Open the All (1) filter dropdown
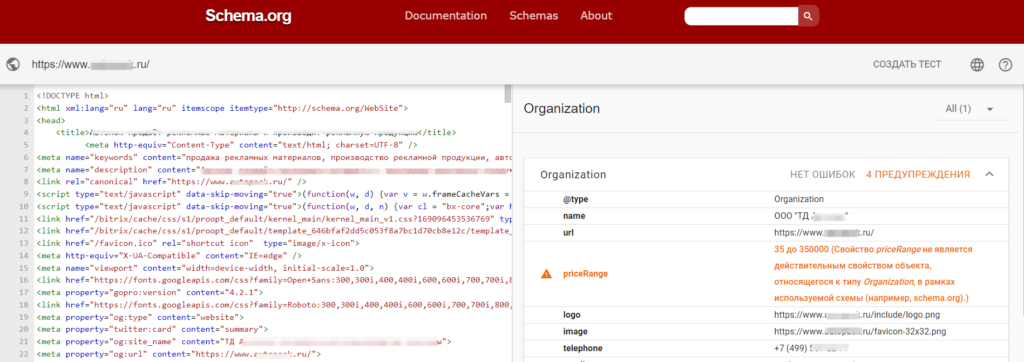 (x=969, y=108)
